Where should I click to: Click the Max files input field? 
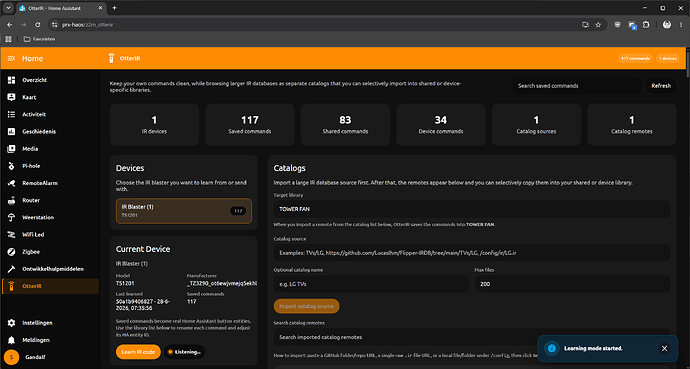[572, 284]
